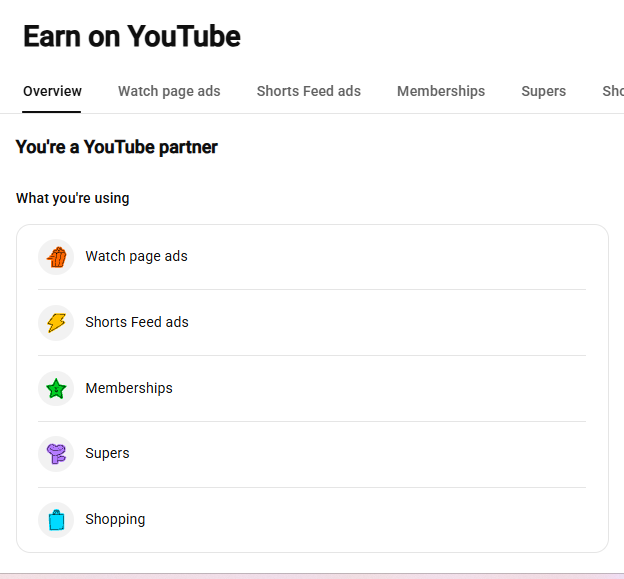Select the Supers tab

point(544,91)
